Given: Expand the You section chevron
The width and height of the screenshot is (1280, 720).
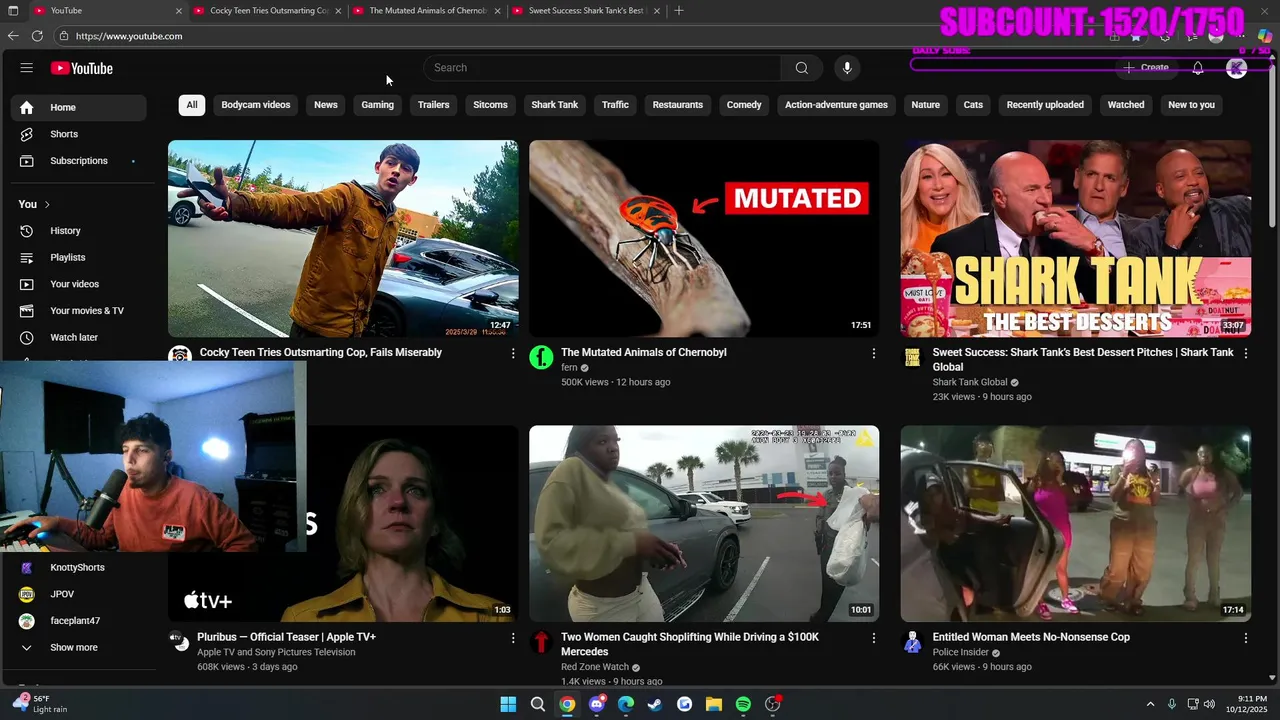Looking at the screenshot, I should pos(47,205).
